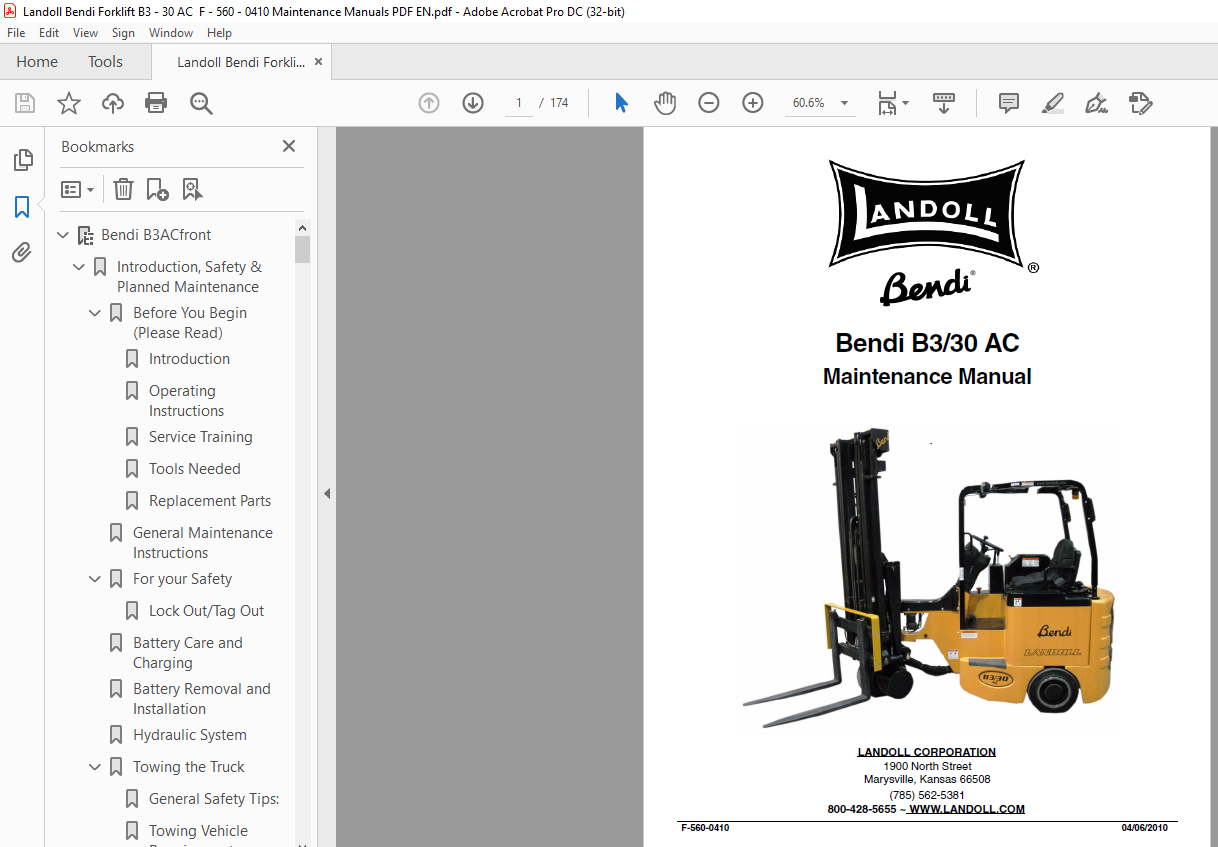This screenshot has height=847, width=1218.
Task: Click the page number input field
Action: (519, 103)
